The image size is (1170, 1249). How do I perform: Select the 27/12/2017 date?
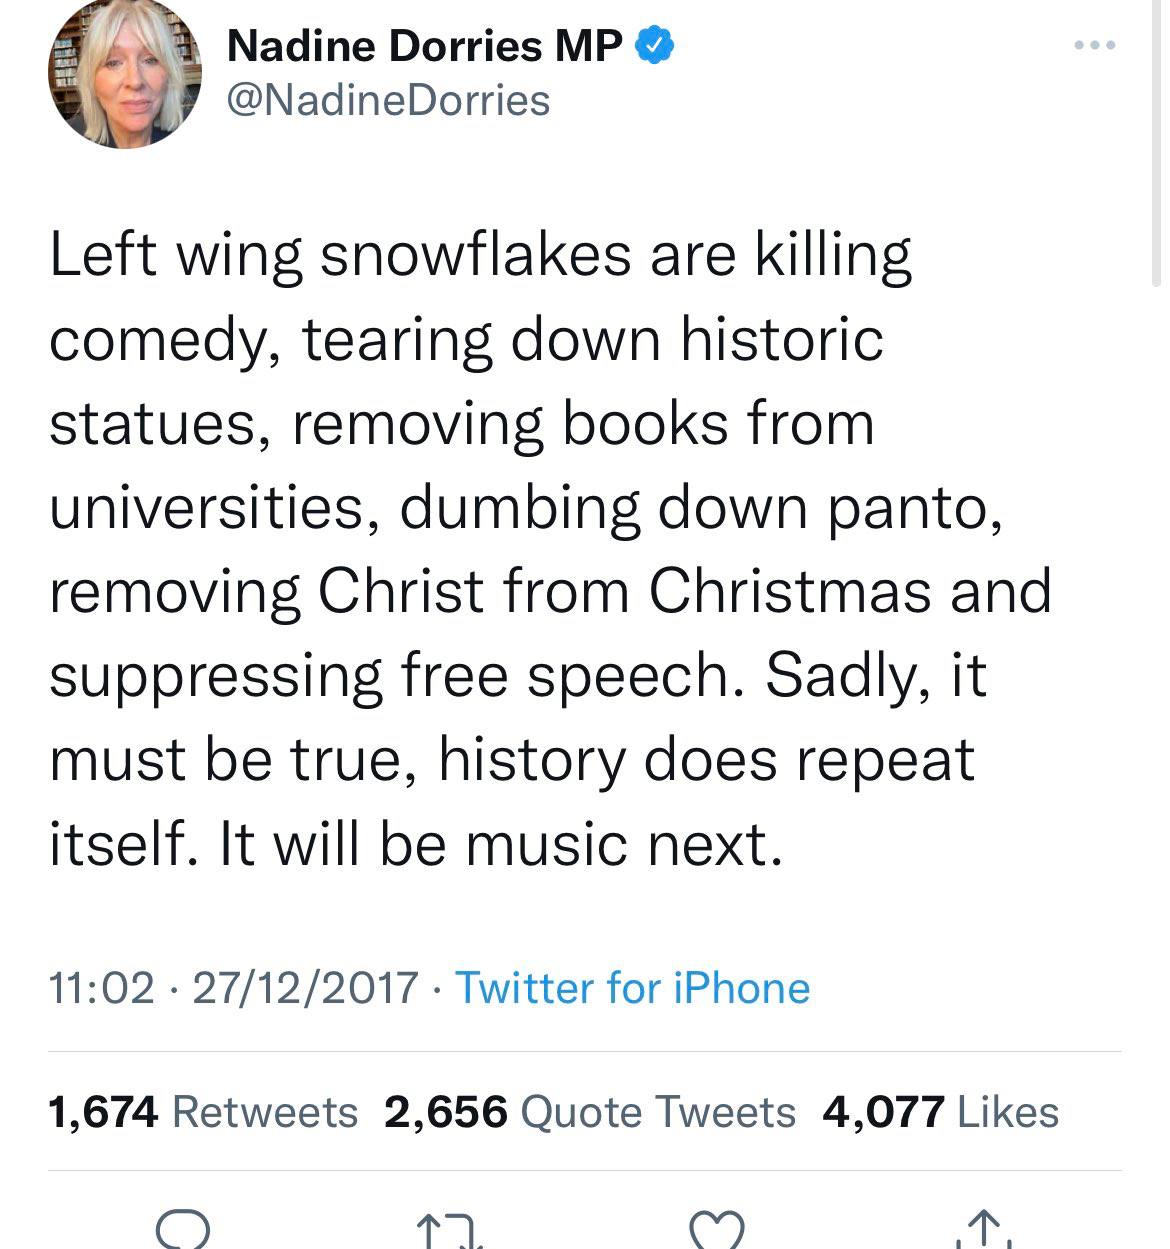pyautogui.click(x=304, y=988)
